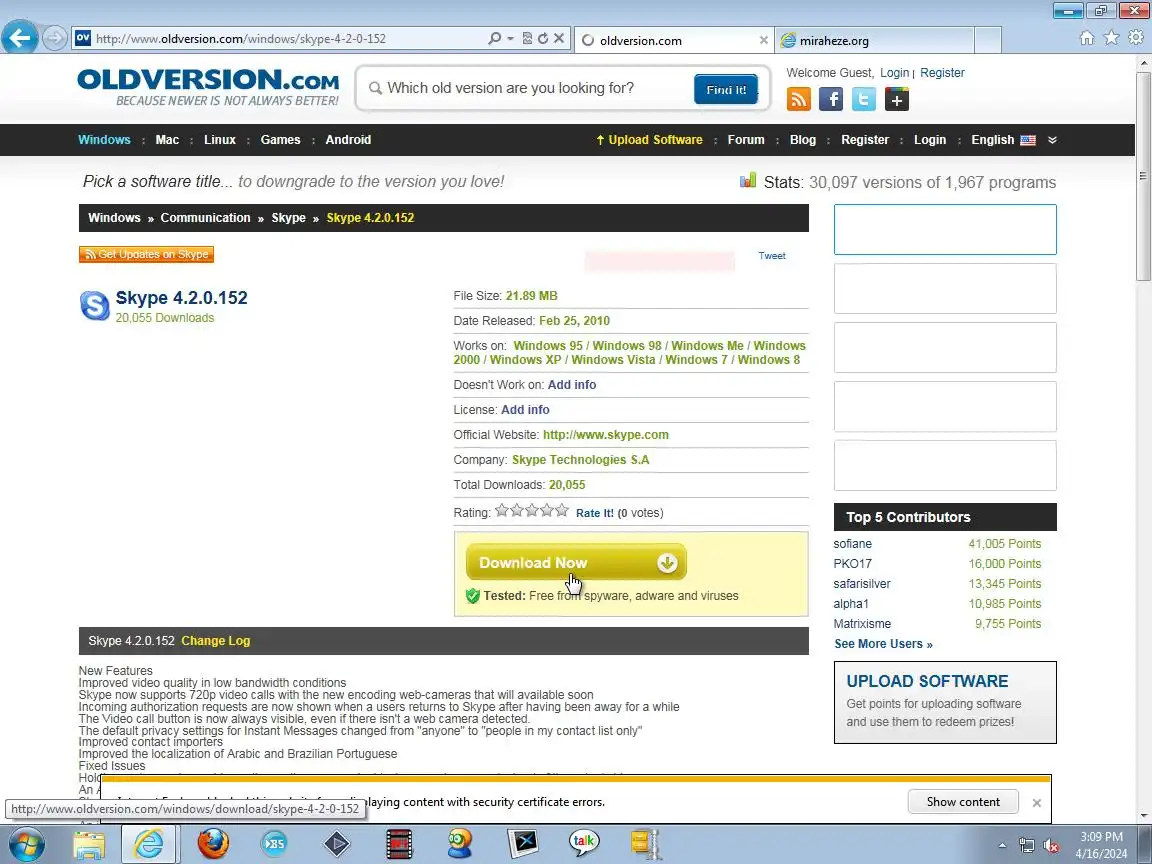Click See More Users link

pos(883,644)
